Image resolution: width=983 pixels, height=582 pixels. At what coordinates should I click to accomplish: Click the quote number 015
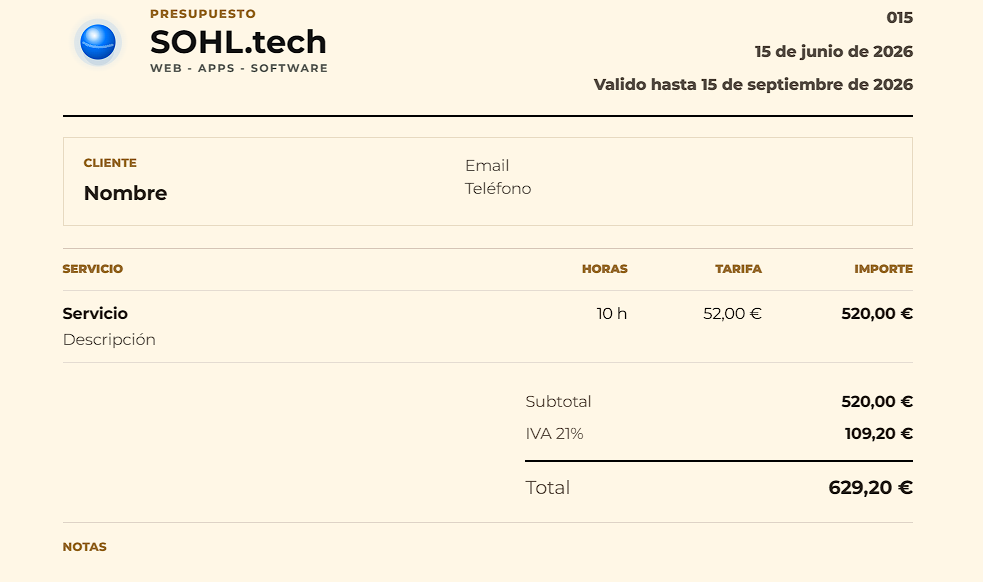tap(900, 18)
